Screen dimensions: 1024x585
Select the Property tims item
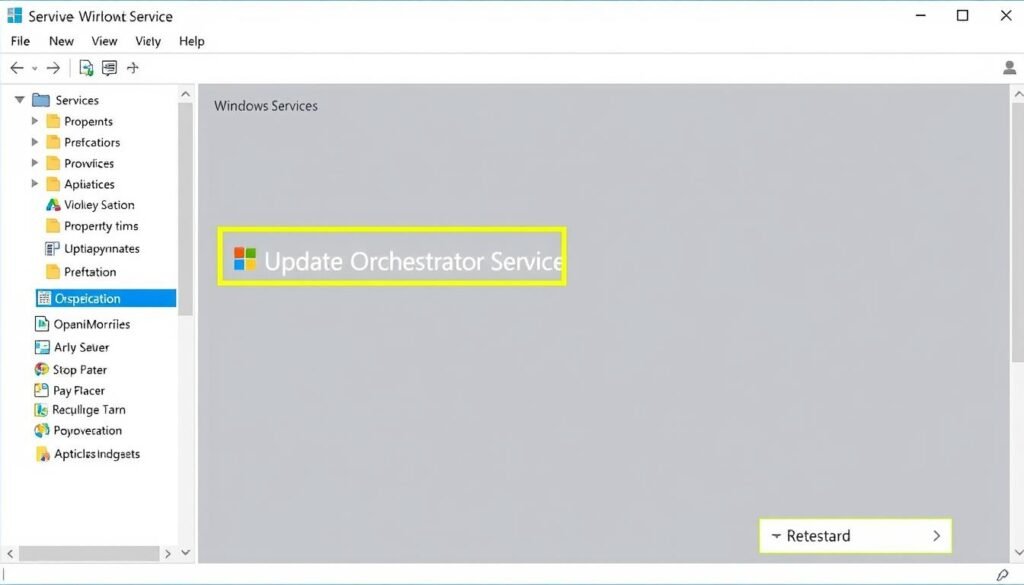101,226
